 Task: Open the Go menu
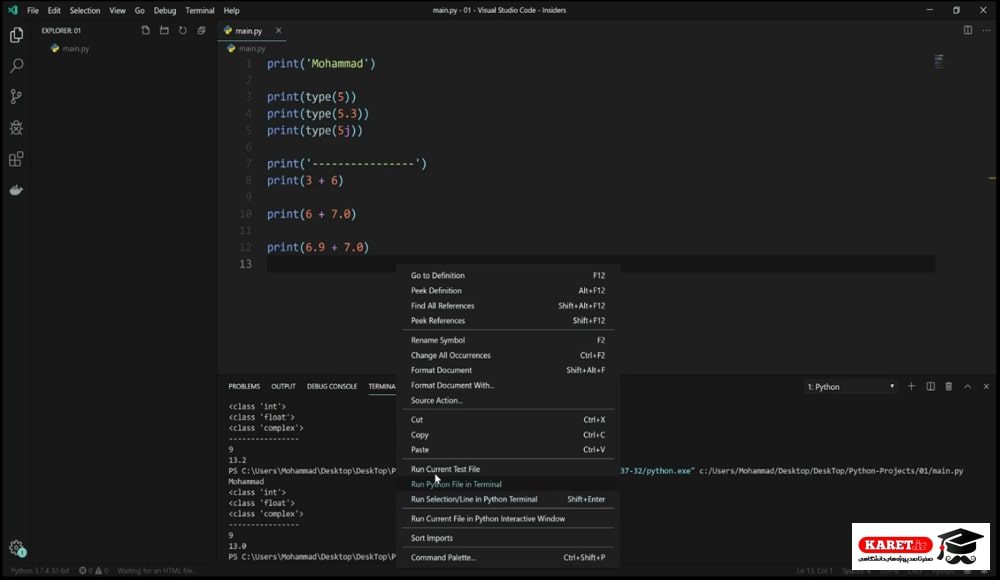click(140, 10)
